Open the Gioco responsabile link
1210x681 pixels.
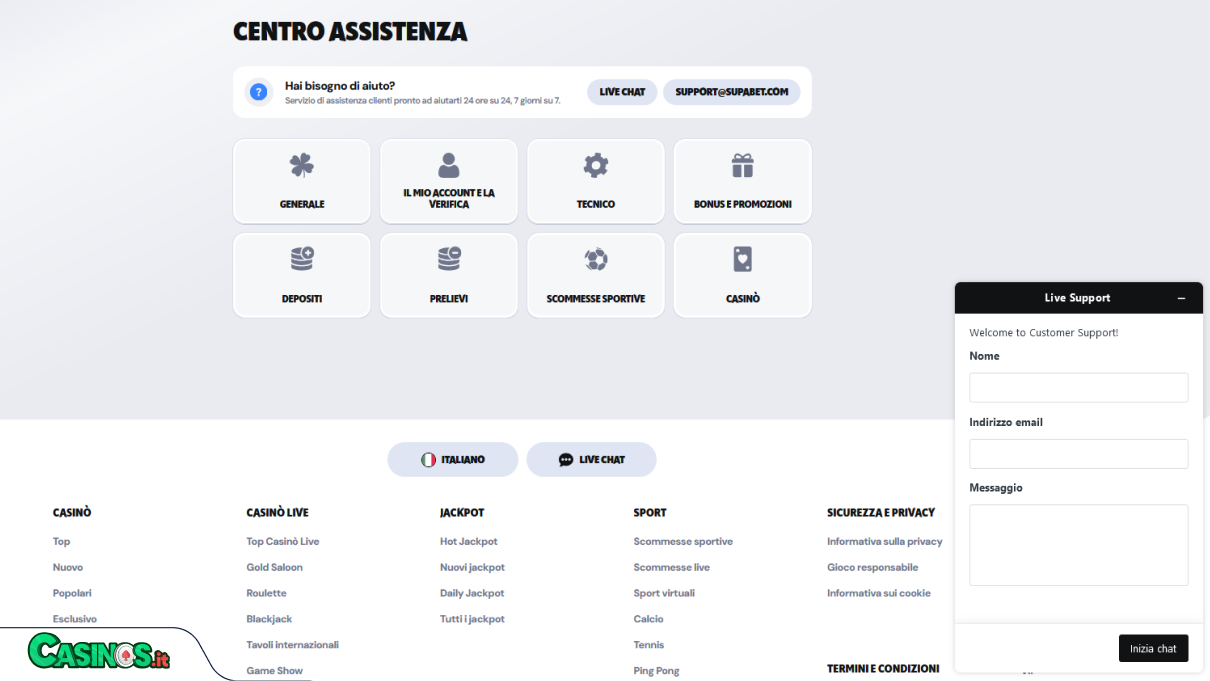[x=872, y=567]
